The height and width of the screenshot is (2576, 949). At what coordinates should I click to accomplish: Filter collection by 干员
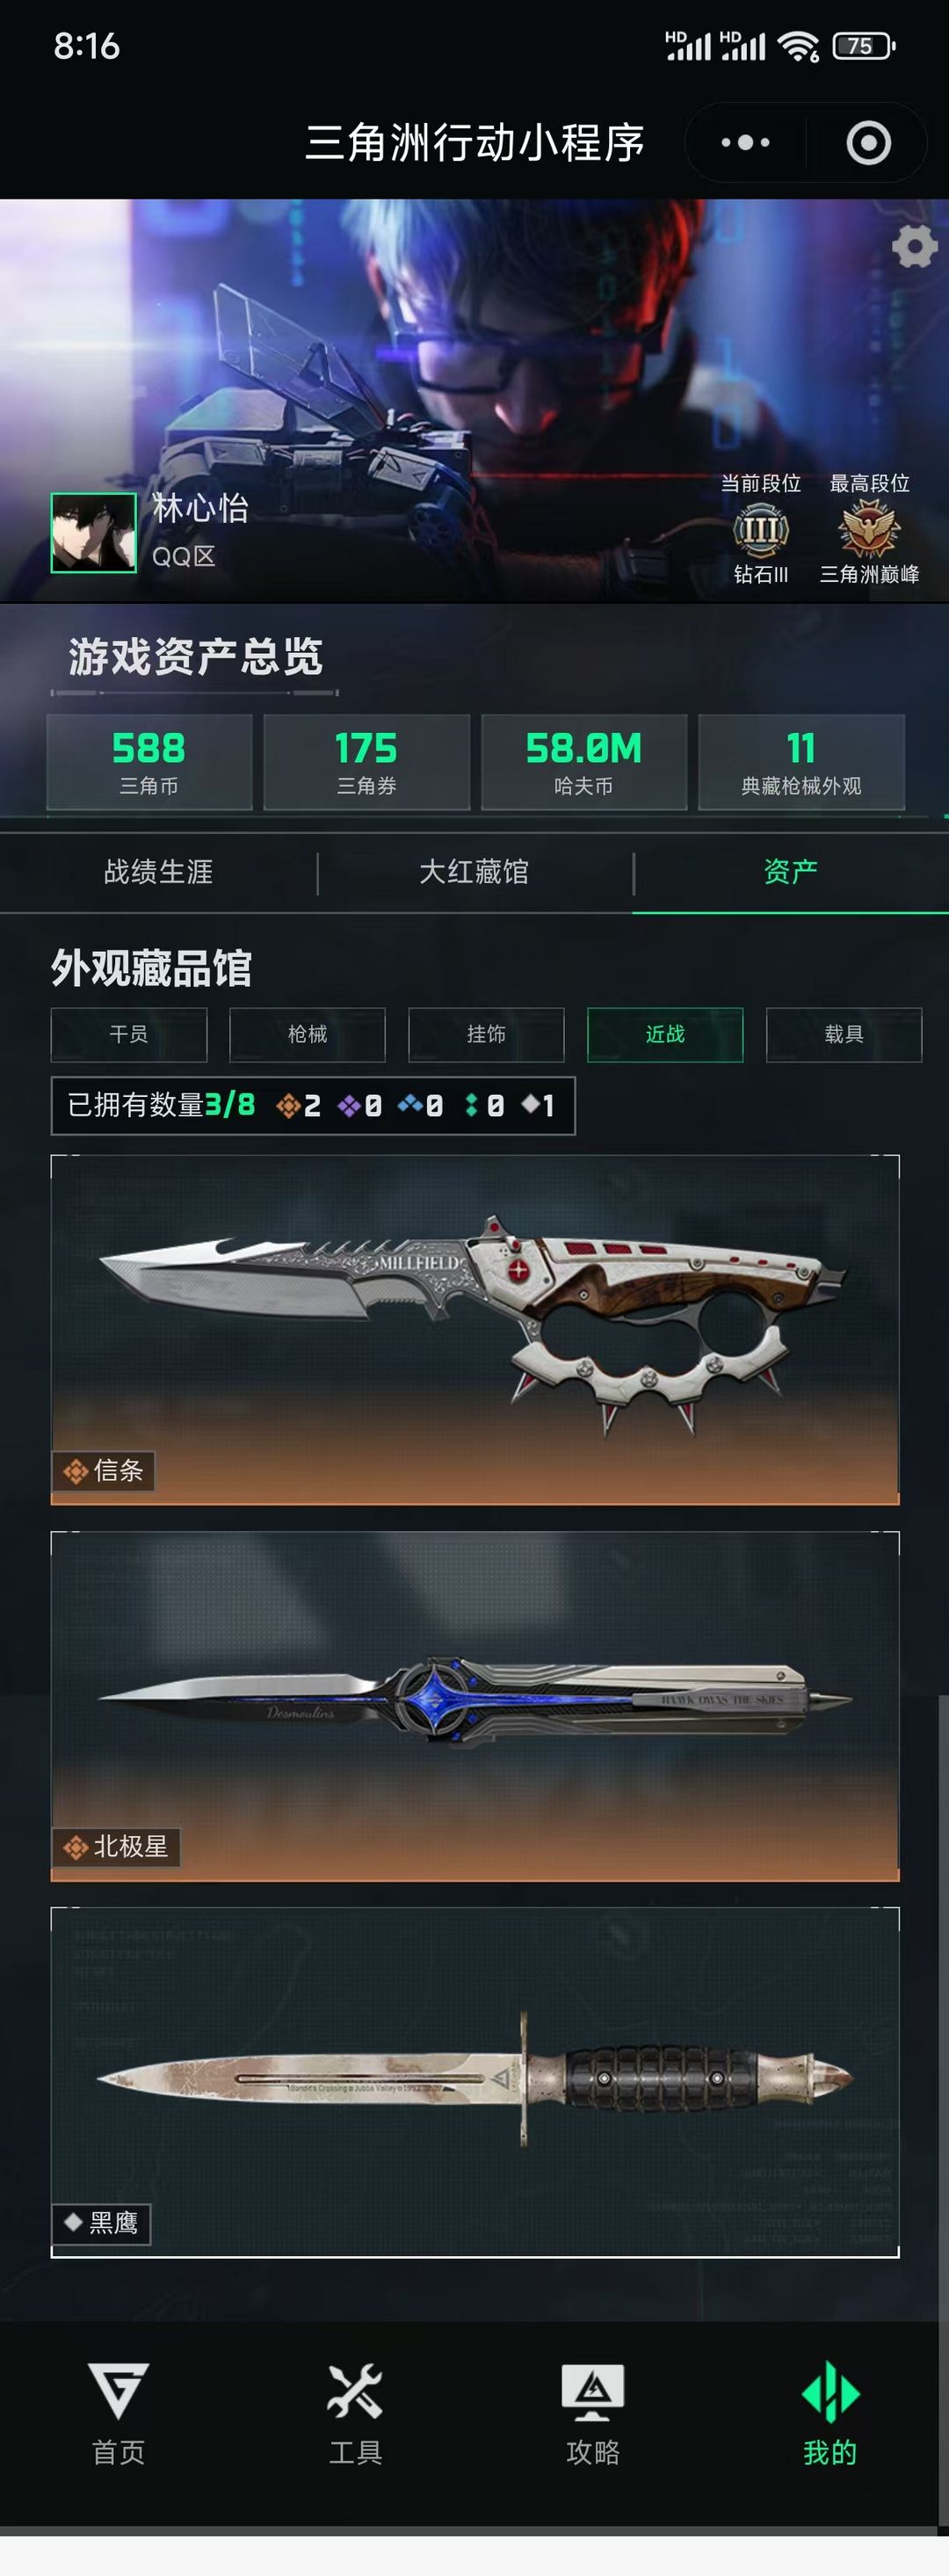tap(129, 1034)
